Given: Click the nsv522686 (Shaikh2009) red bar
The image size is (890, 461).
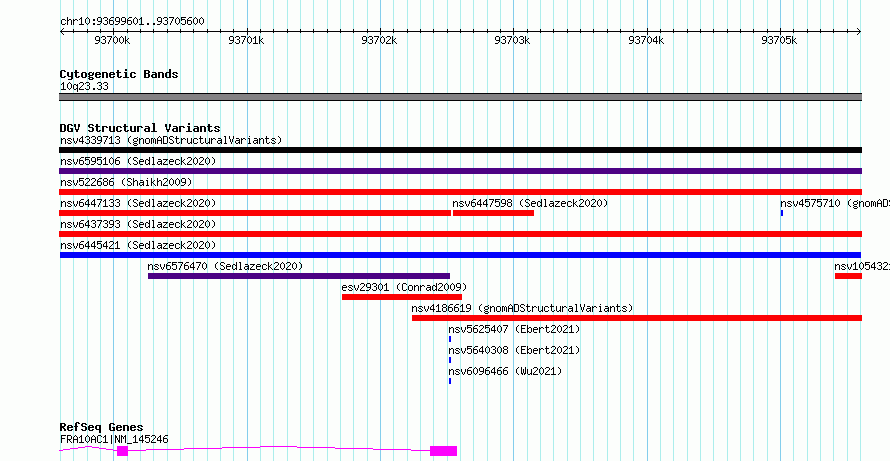Looking at the screenshot, I should point(460,192).
